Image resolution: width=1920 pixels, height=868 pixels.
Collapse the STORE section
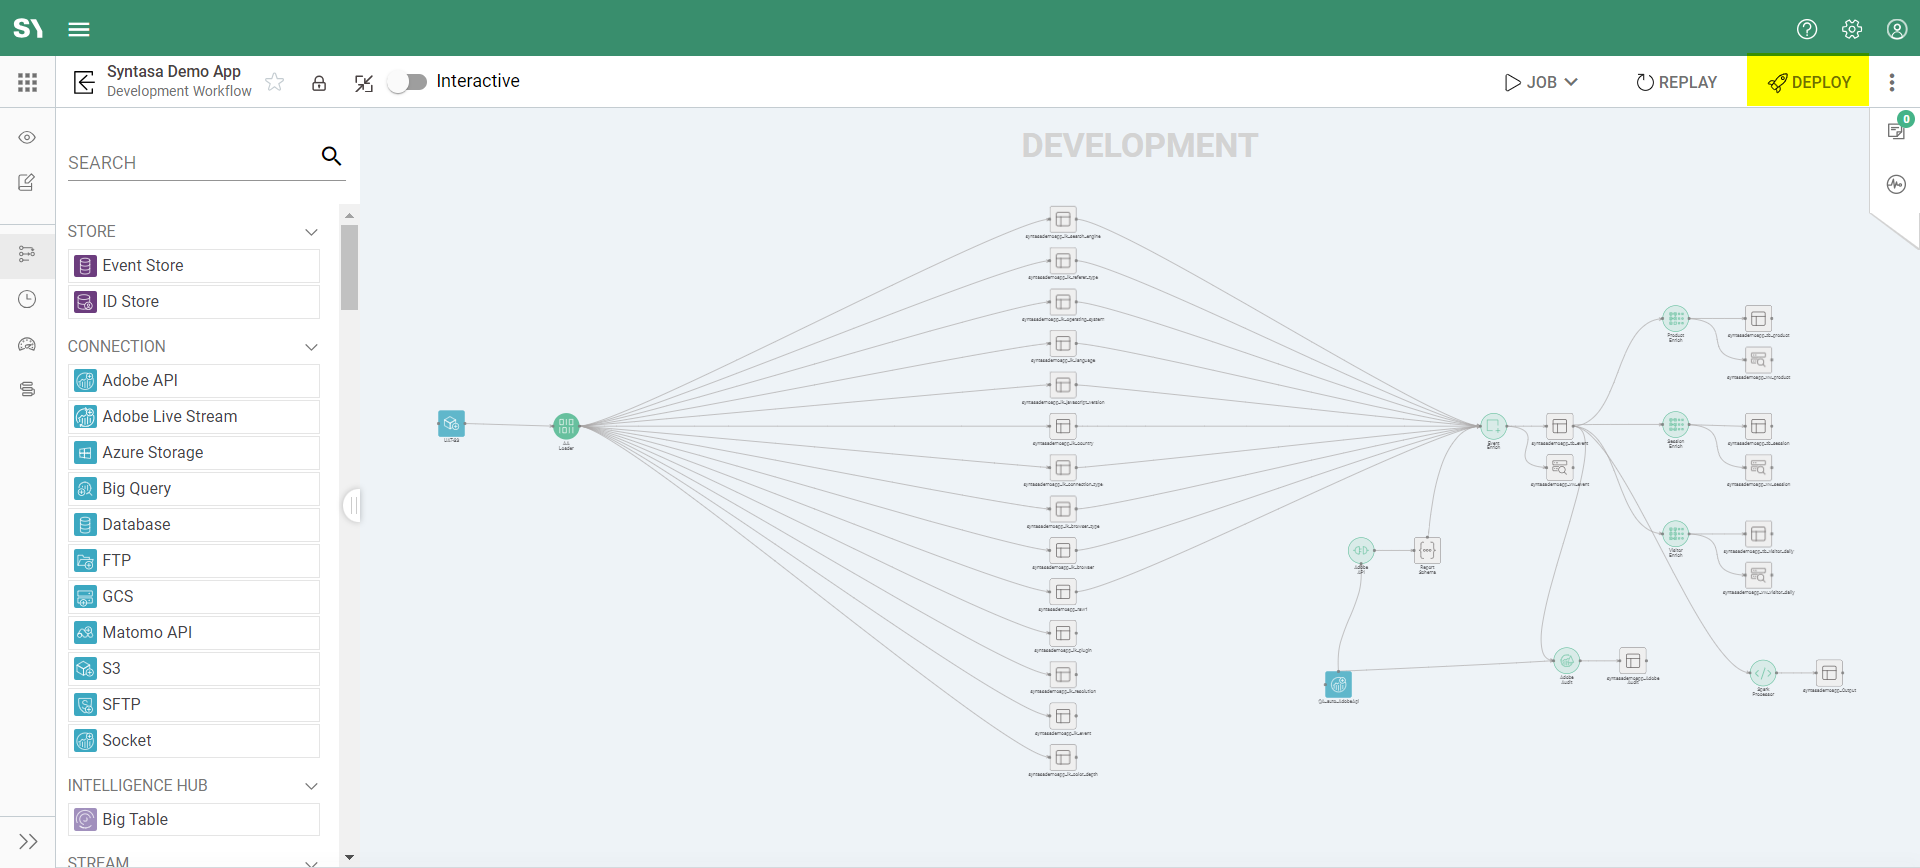(x=311, y=232)
